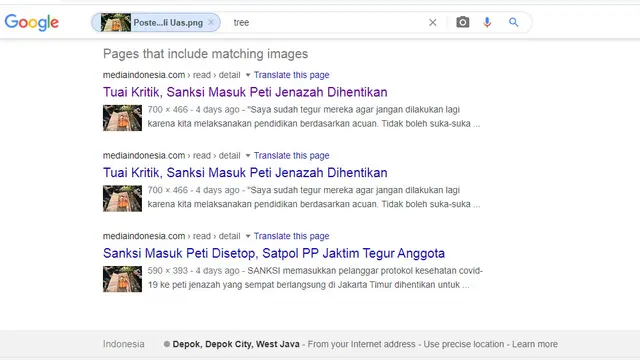Open 'Learn more' about location
Screen dimensions: 640x360
535,344
